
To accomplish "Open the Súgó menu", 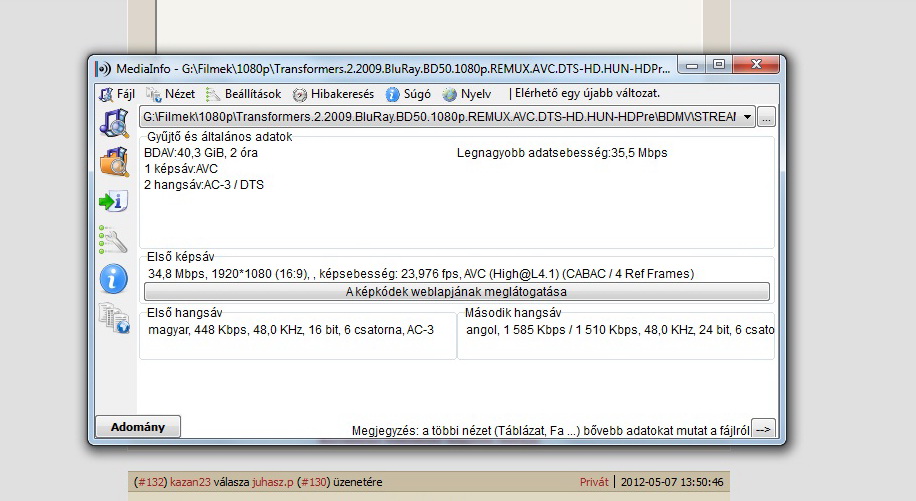I will point(408,94).
